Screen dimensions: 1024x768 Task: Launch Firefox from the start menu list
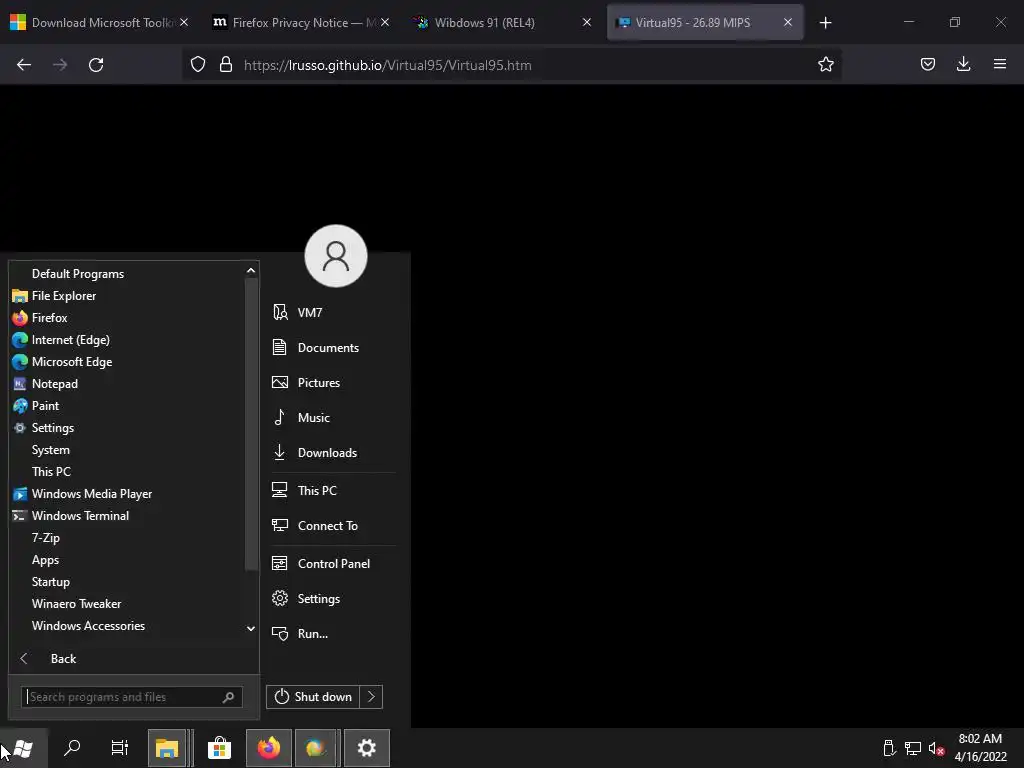point(49,317)
